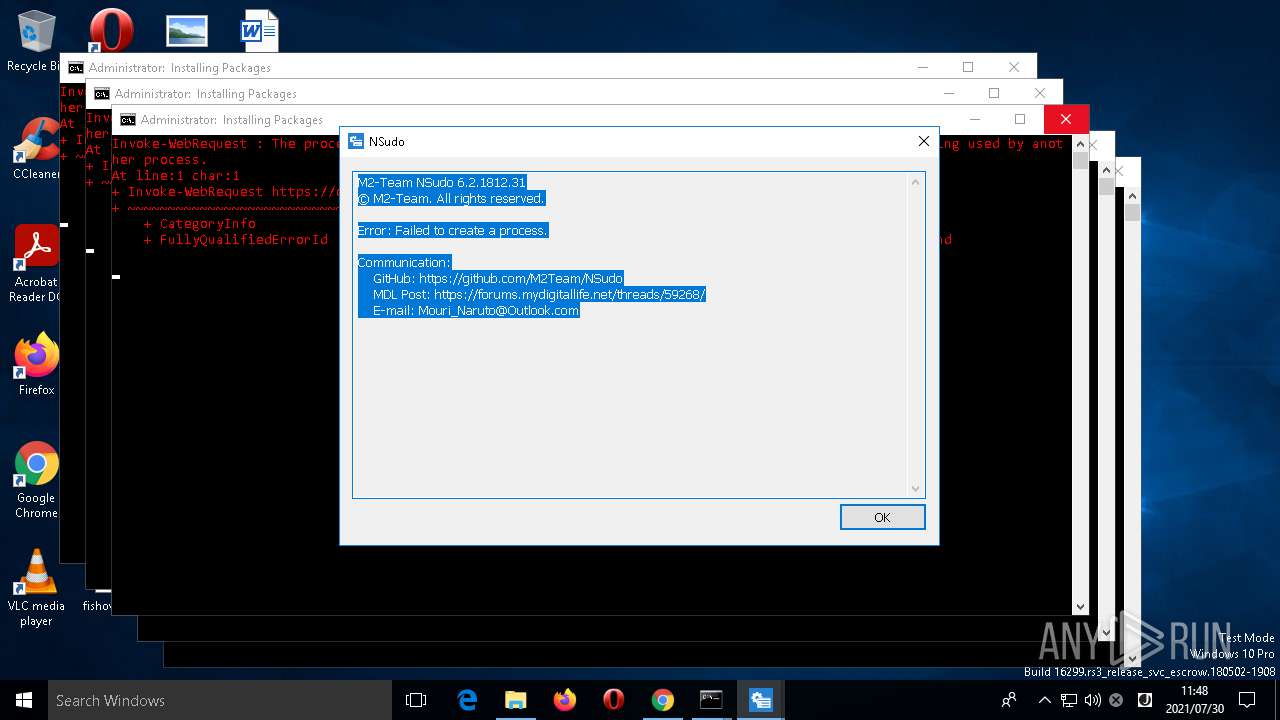Select the picture file on the desktop
This screenshot has height=720, width=1280.
tap(187, 30)
